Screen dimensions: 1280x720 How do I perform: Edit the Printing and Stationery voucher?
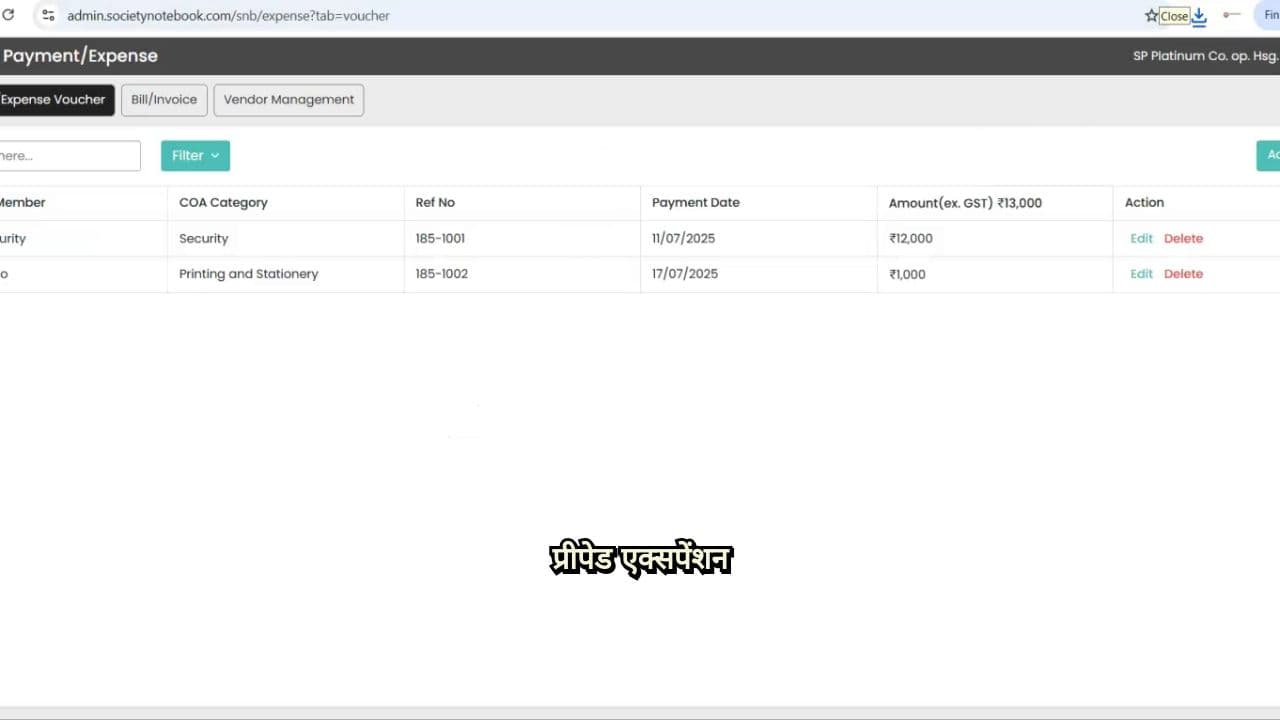point(1141,274)
